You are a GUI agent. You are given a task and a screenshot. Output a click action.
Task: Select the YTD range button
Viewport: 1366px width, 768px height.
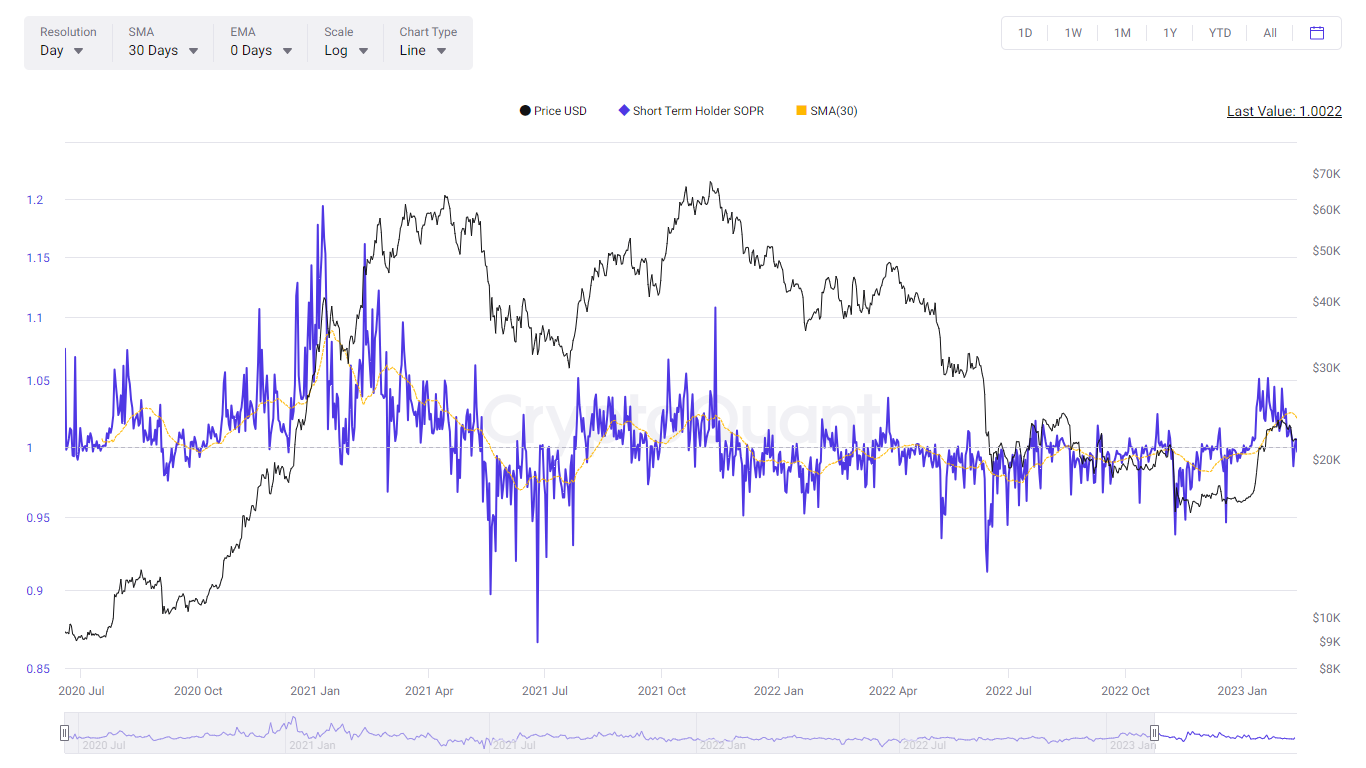coord(1220,33)
